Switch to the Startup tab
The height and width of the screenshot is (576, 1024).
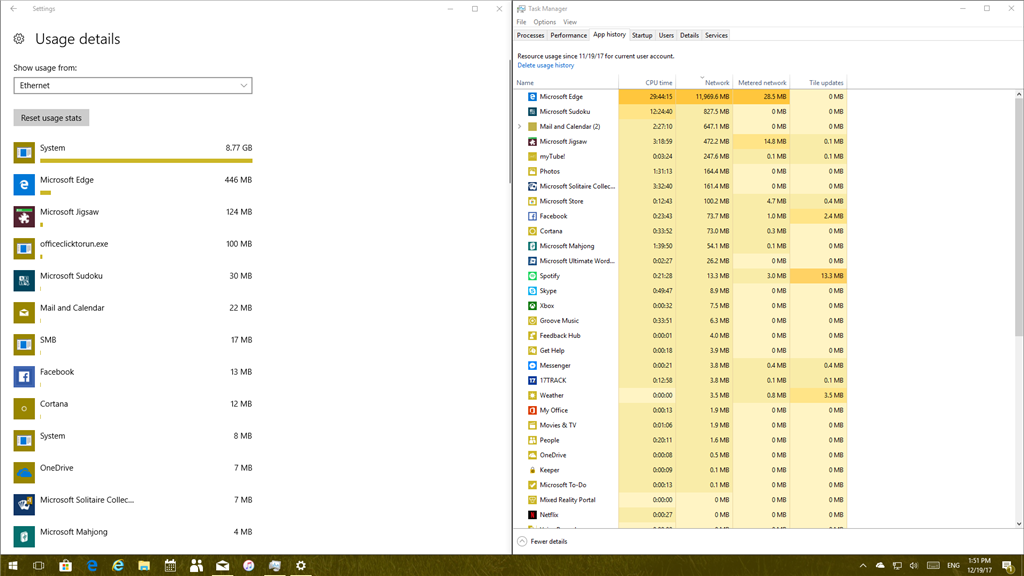click(x=642, y=35)
